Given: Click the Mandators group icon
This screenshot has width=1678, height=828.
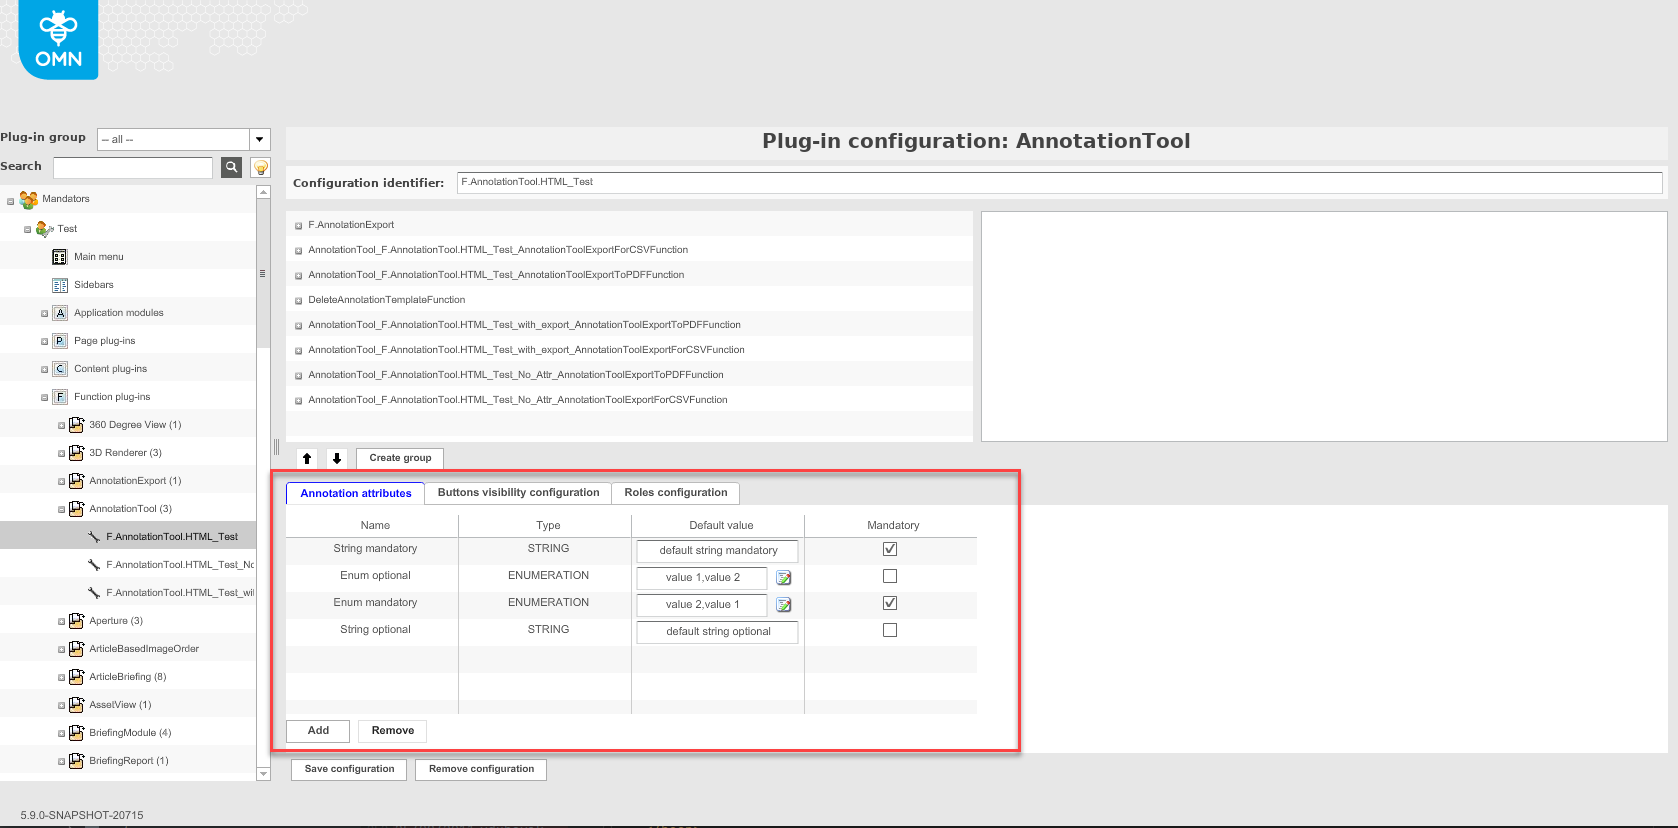Looking at the screenshot, I should tap(29, 200).
